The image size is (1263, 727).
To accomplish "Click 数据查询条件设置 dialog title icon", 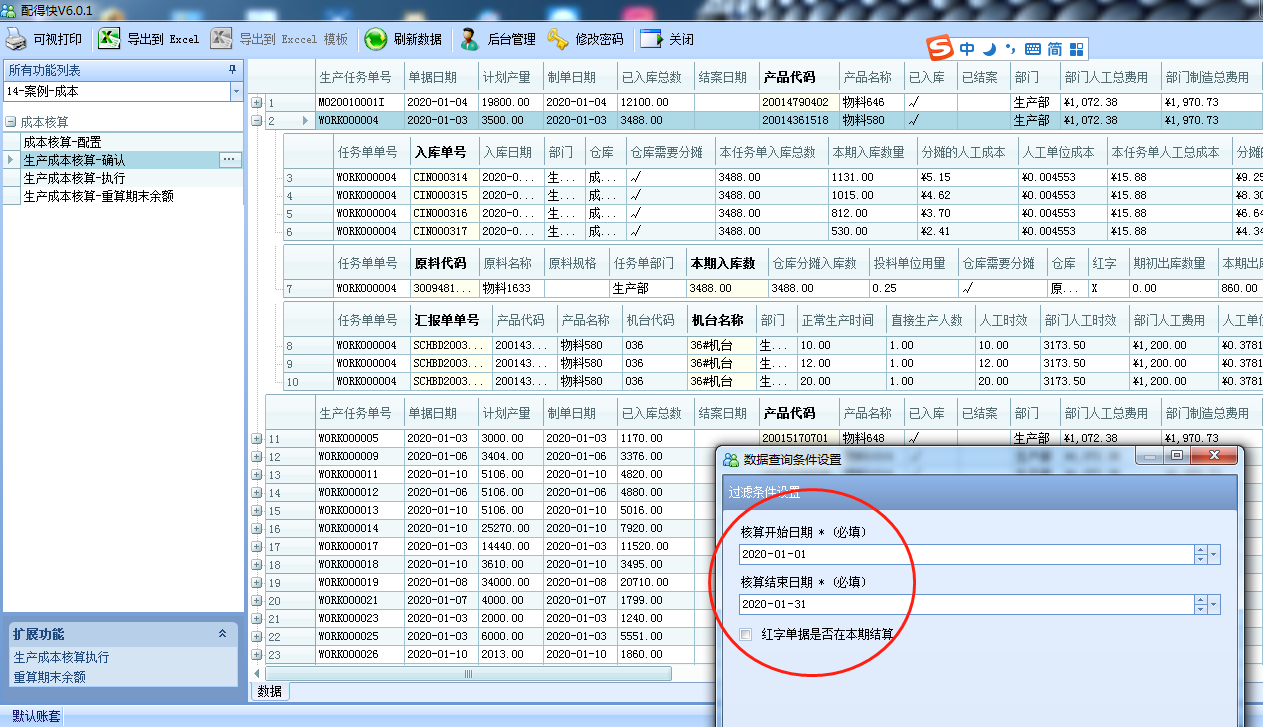I will coord(731,459).
